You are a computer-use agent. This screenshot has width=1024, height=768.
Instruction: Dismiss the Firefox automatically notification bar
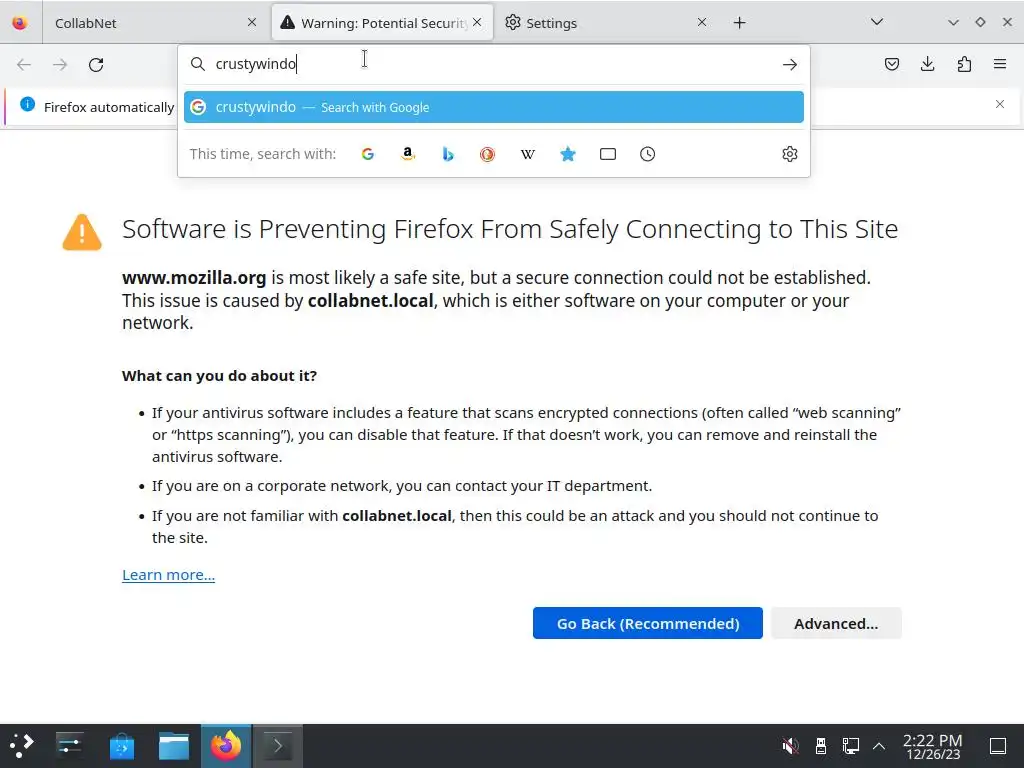tap(1000, 104)
